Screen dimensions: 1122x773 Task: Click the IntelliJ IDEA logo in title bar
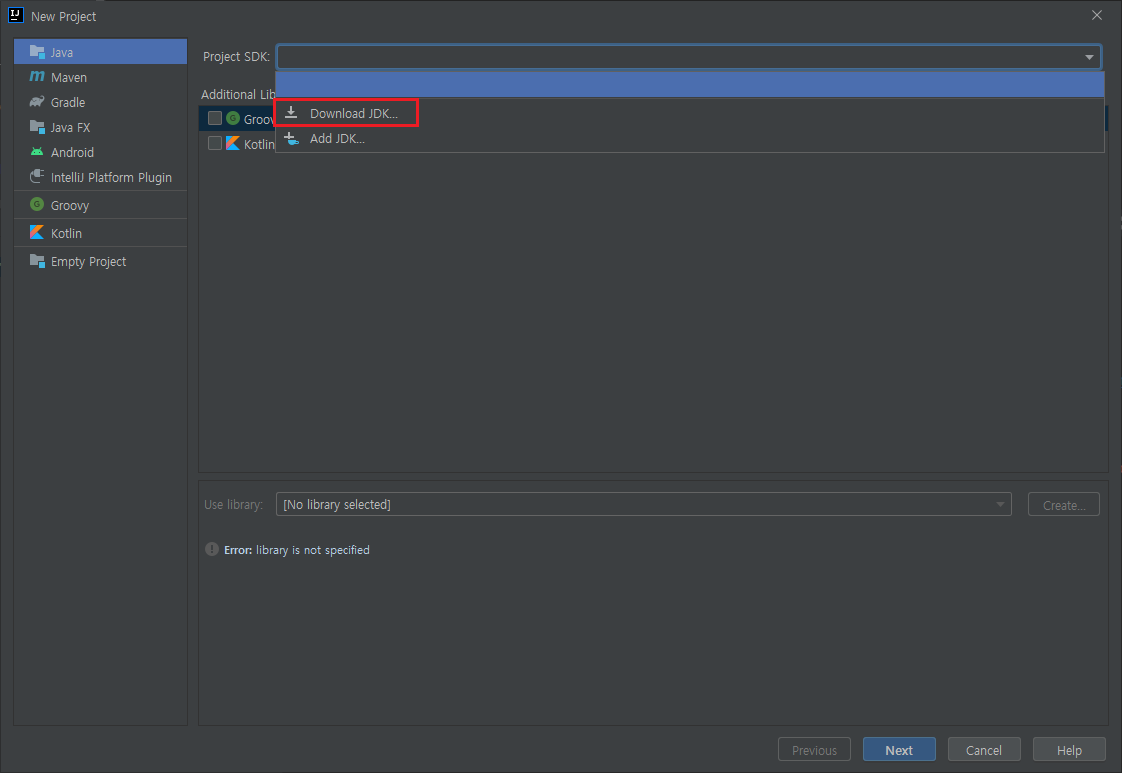click(15, 15)
